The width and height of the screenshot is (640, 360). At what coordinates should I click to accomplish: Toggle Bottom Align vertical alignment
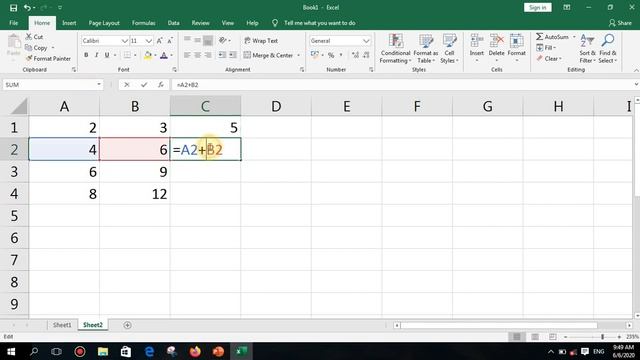click(208, 40)
